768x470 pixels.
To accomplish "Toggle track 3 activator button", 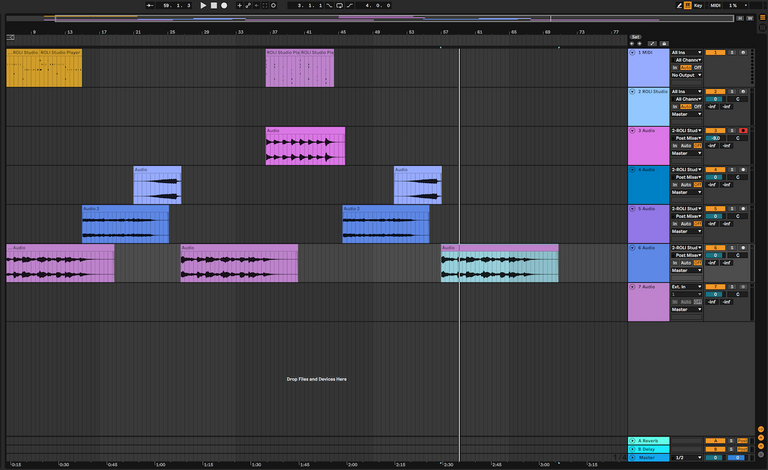I will click(715, 131).
